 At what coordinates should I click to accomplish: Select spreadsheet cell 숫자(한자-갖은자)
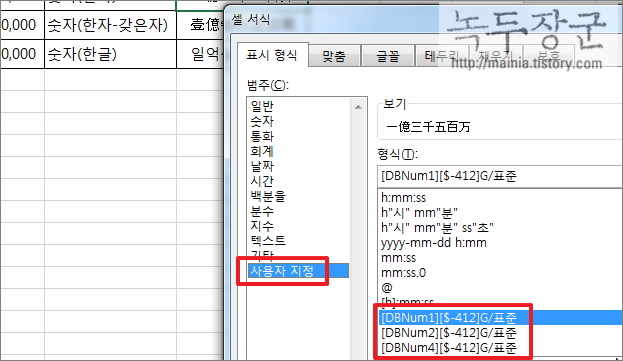pos(110,25)
